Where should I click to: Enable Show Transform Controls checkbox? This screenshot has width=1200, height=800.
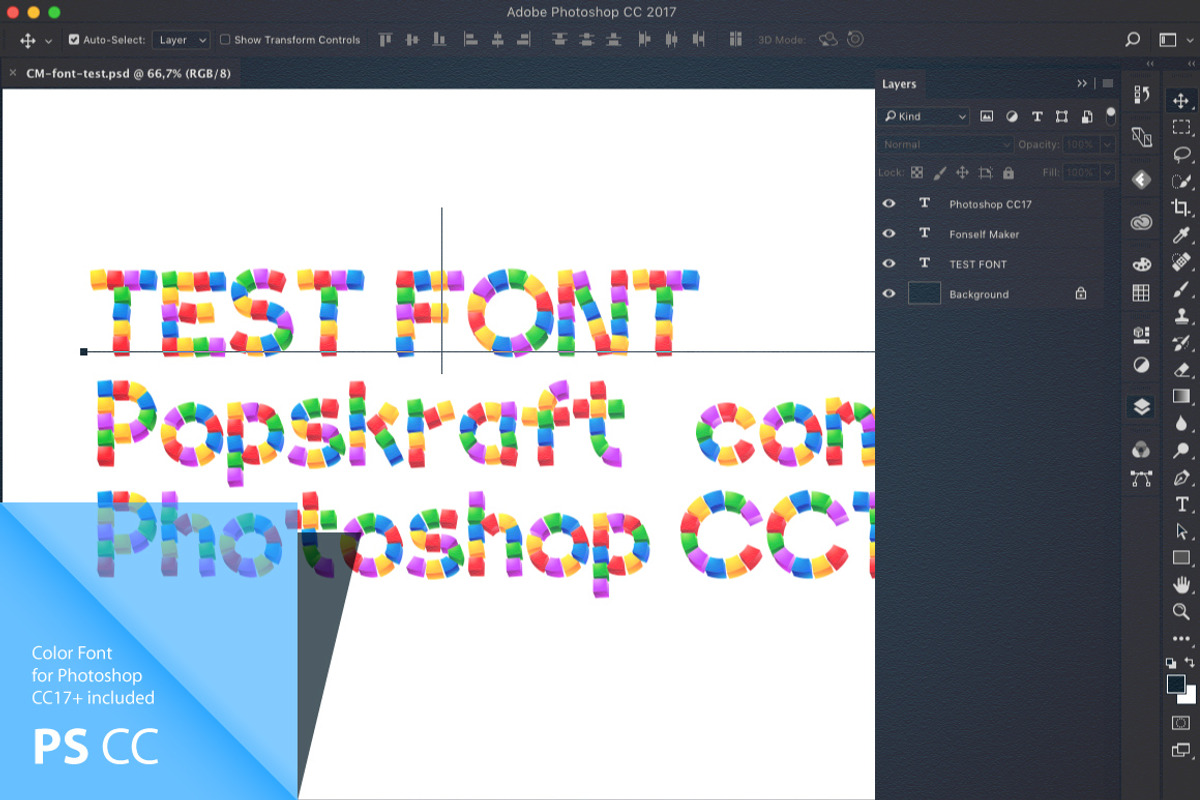tap(225, 40)
